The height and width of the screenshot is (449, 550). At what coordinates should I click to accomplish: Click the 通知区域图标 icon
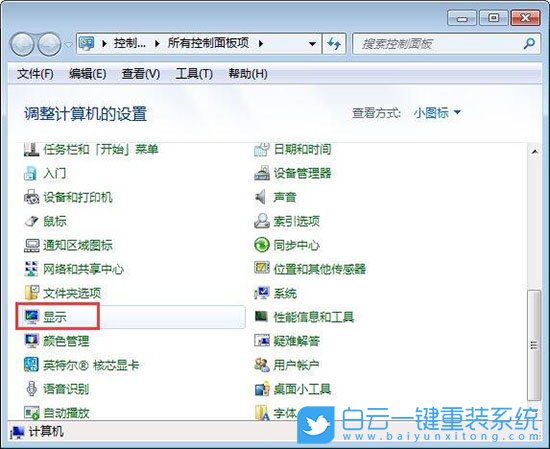(x=32, y=245)
